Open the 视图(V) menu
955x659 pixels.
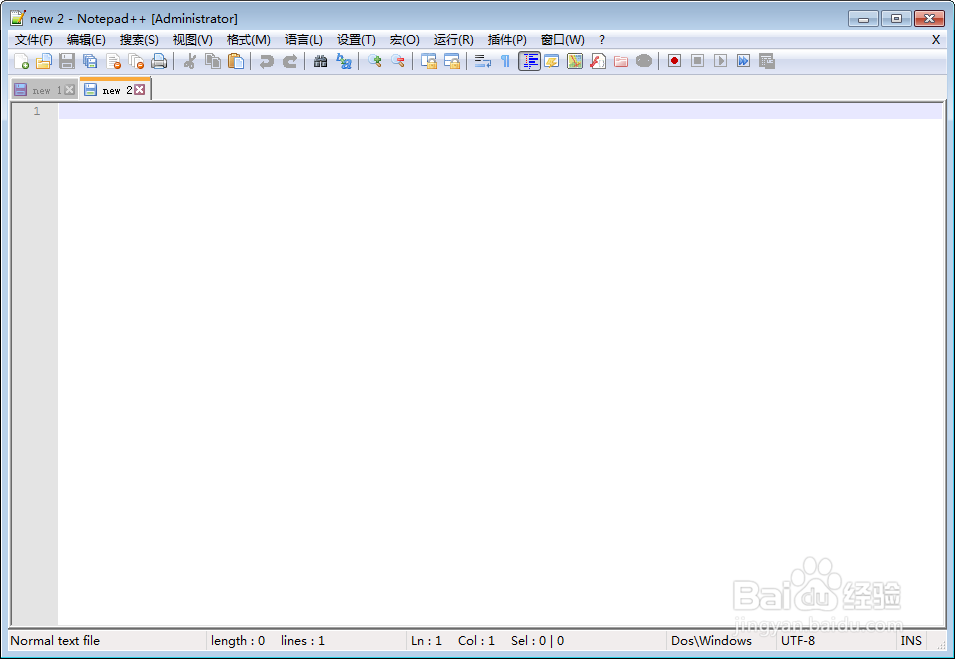click(x=192, y=40)
